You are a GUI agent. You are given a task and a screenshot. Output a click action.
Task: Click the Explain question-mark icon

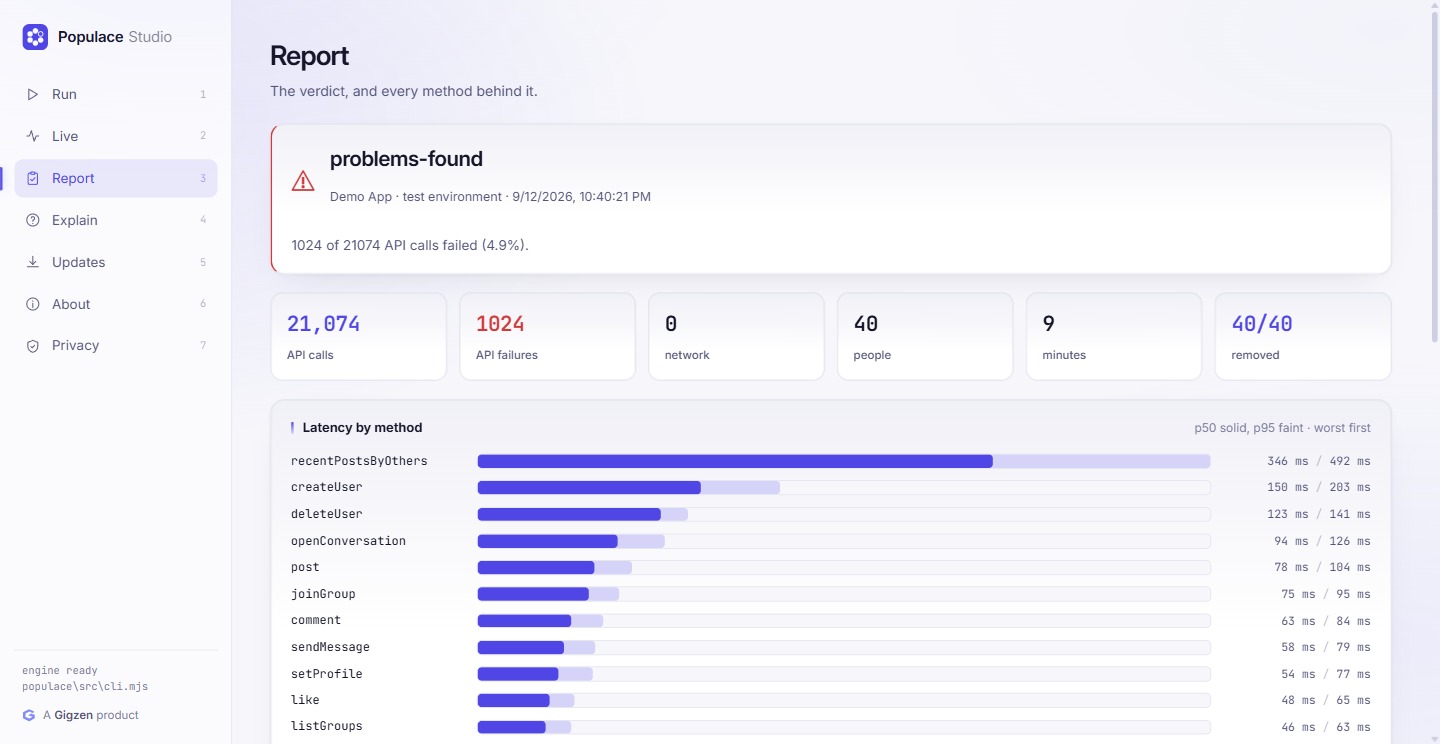coord(33,220)
